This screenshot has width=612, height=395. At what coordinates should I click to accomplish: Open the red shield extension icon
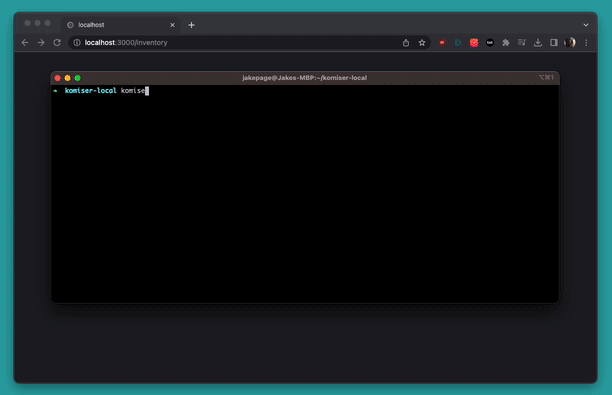coord(442,43)
